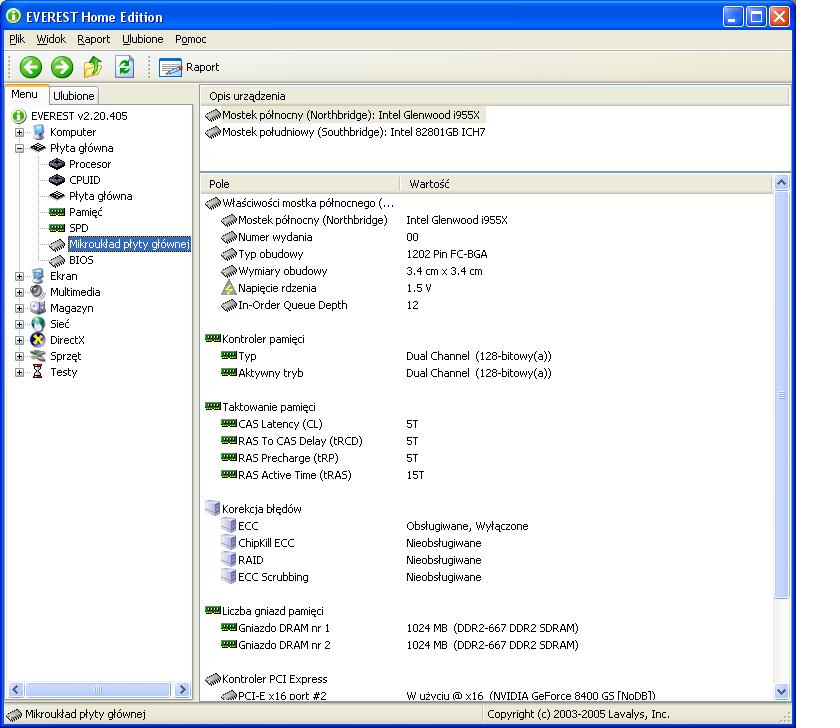The width and height of the screenshot is (840, 728).
Task: Click the Testy hourglass icon
Action: 38,371
